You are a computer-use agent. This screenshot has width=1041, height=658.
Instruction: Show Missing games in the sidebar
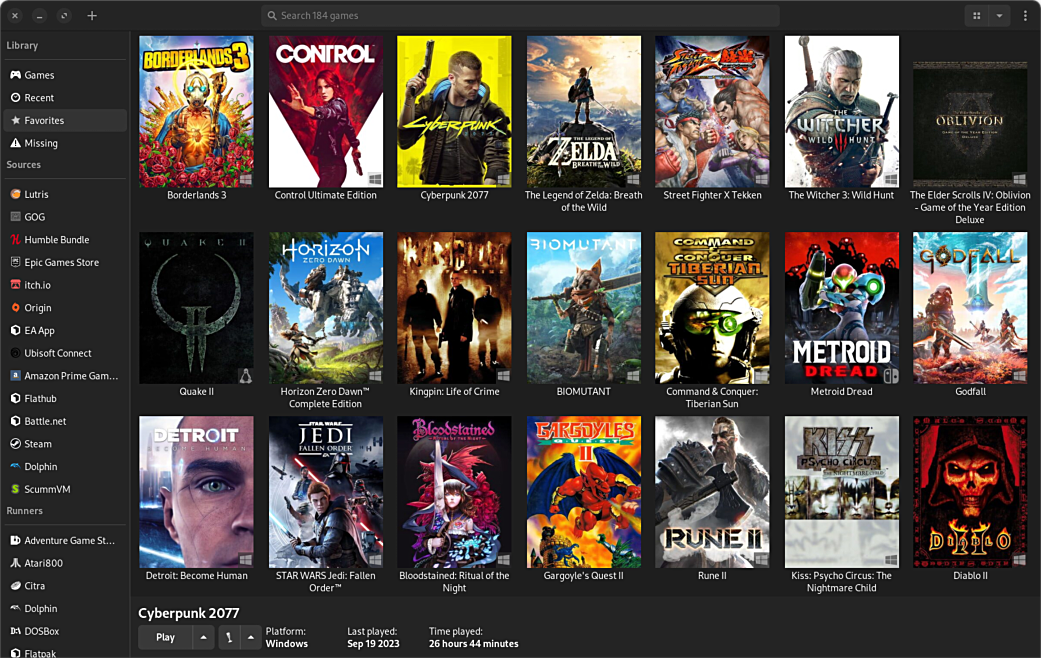pyautogui.click(x=41, y=143)
